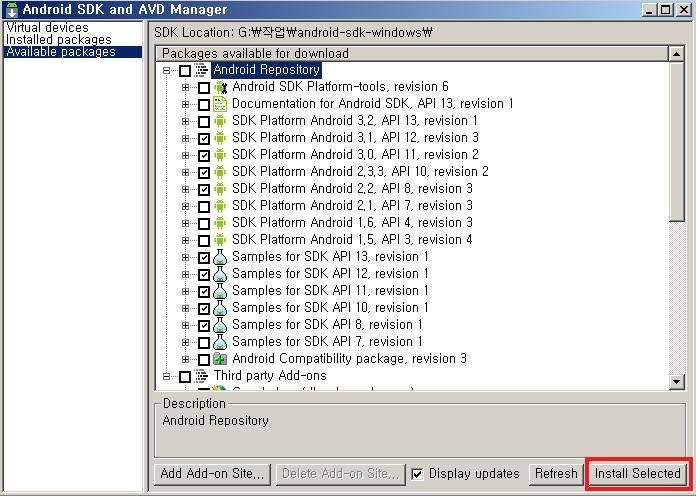Screen dimensions: 696x496
Task: Click flask icon for Samples for SDK API 13
Action: coord(220,257)
